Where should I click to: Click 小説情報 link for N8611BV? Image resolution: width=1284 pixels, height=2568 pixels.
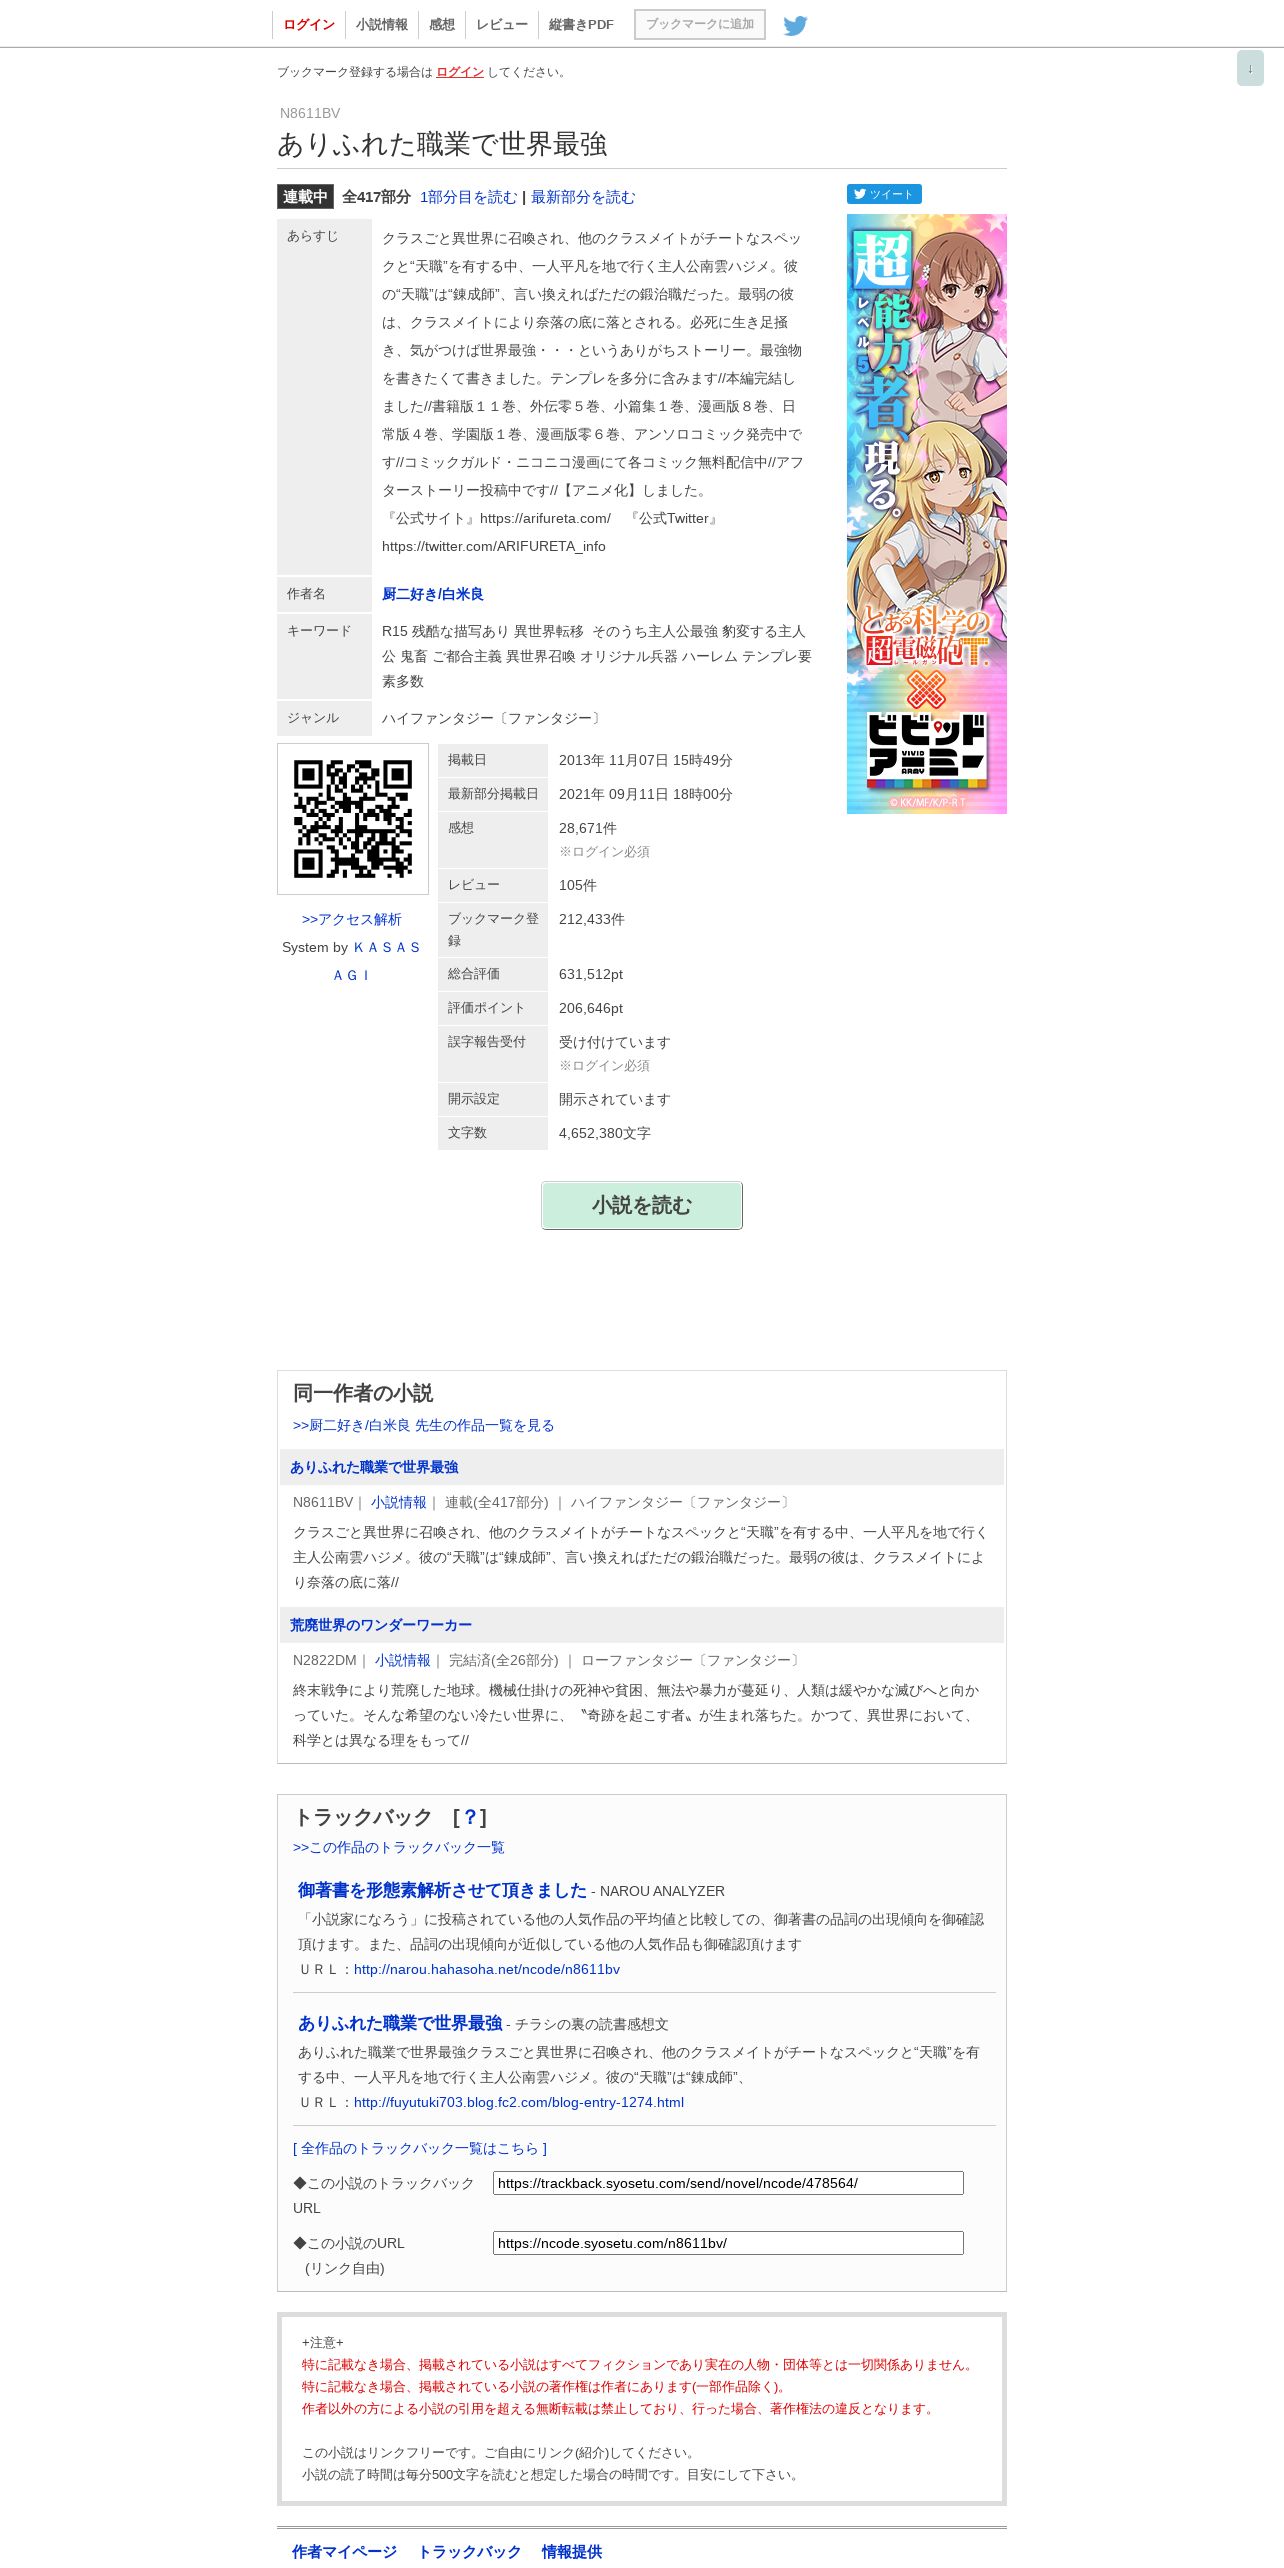pyautogui.click(x=399, y=1502)
